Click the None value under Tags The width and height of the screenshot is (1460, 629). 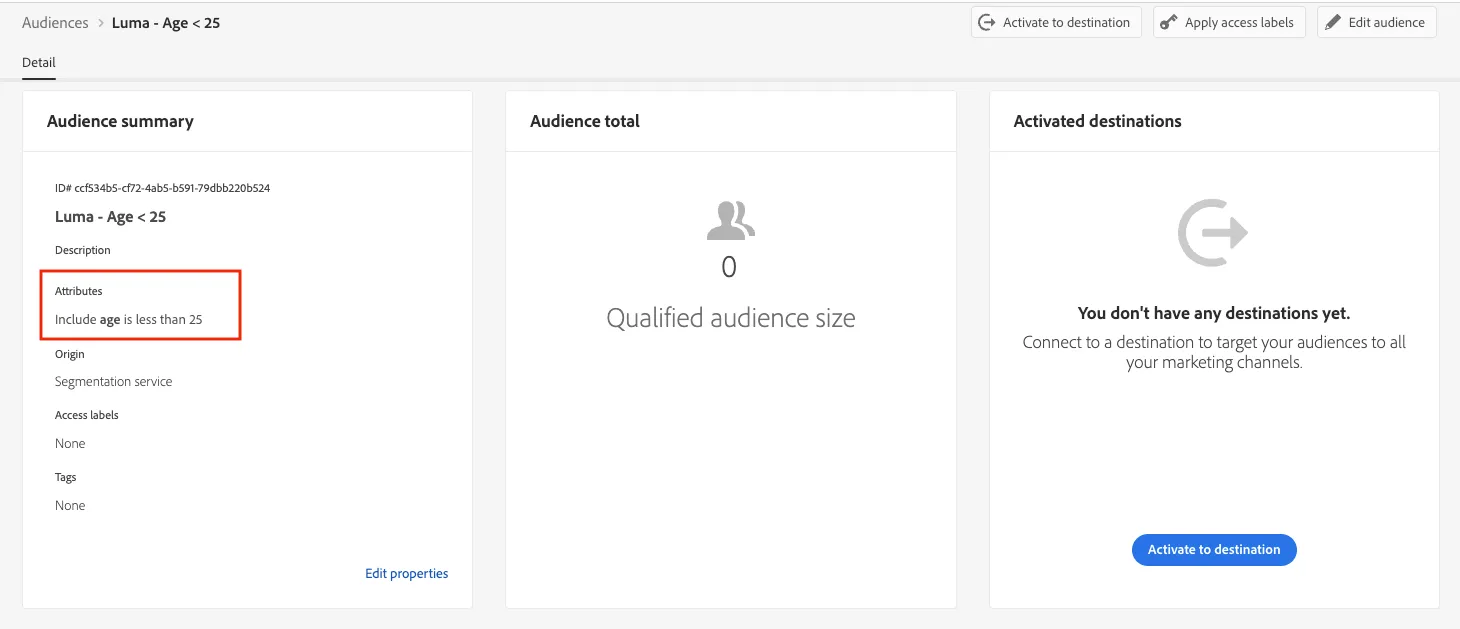(70, 506)
